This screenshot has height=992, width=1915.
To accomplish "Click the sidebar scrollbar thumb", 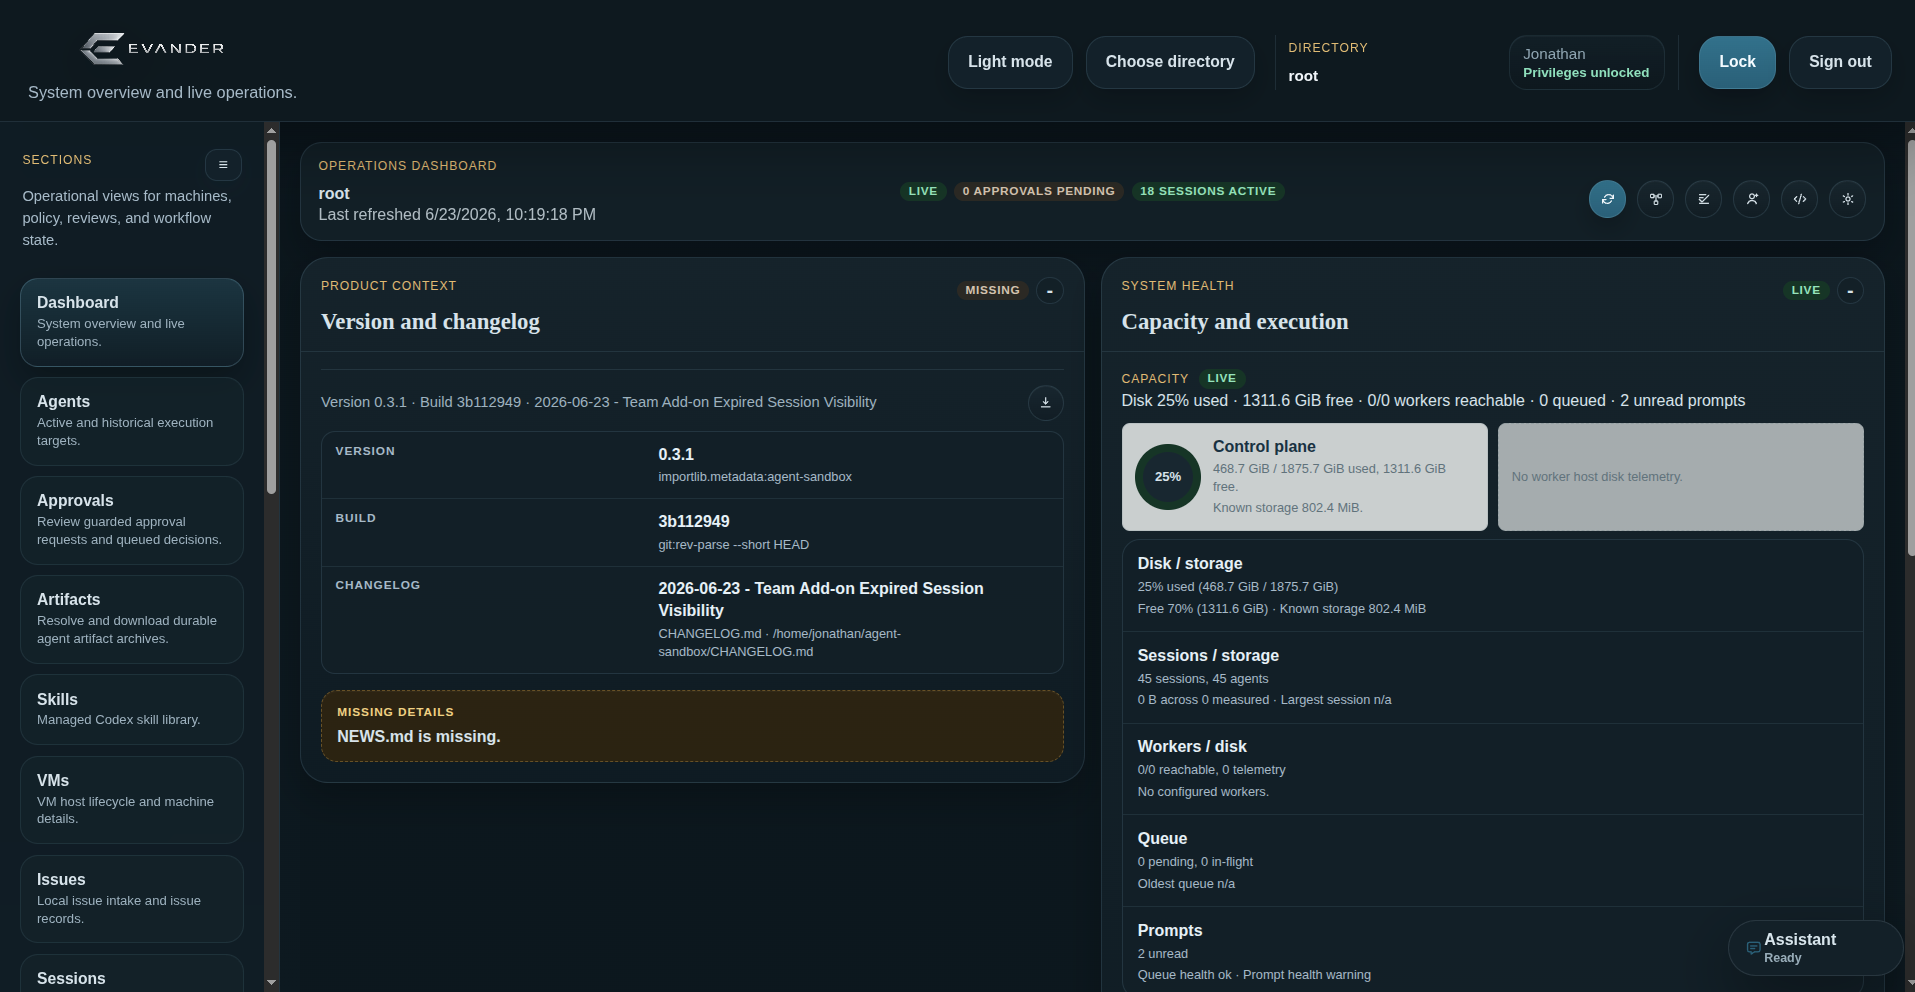I will [271, 316].
